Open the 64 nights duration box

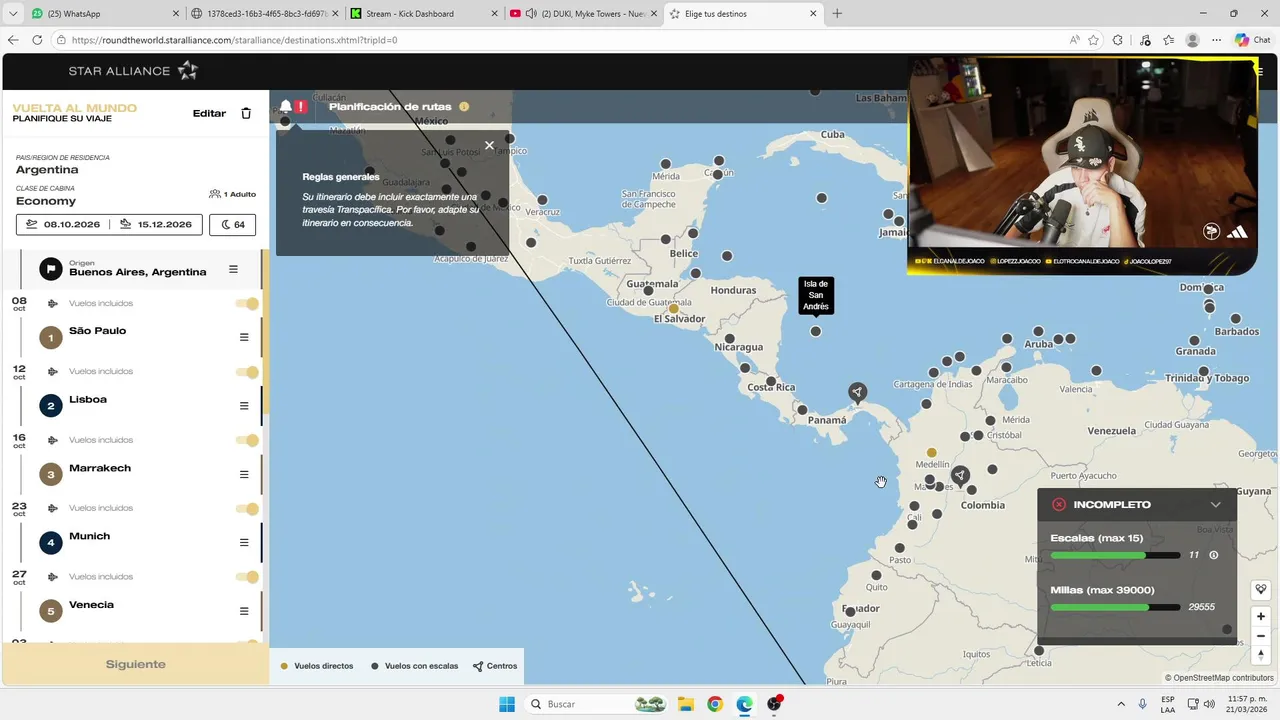[232, 225]
